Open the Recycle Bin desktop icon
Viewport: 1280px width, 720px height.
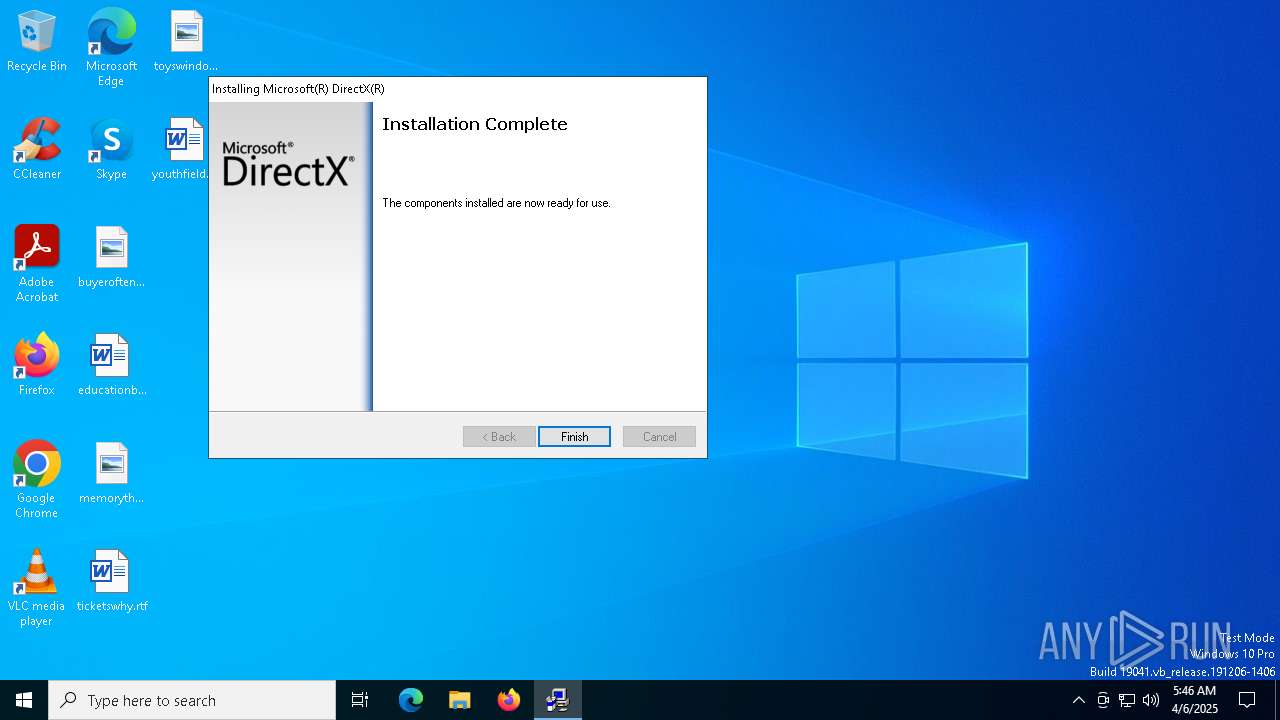point(37,42)
